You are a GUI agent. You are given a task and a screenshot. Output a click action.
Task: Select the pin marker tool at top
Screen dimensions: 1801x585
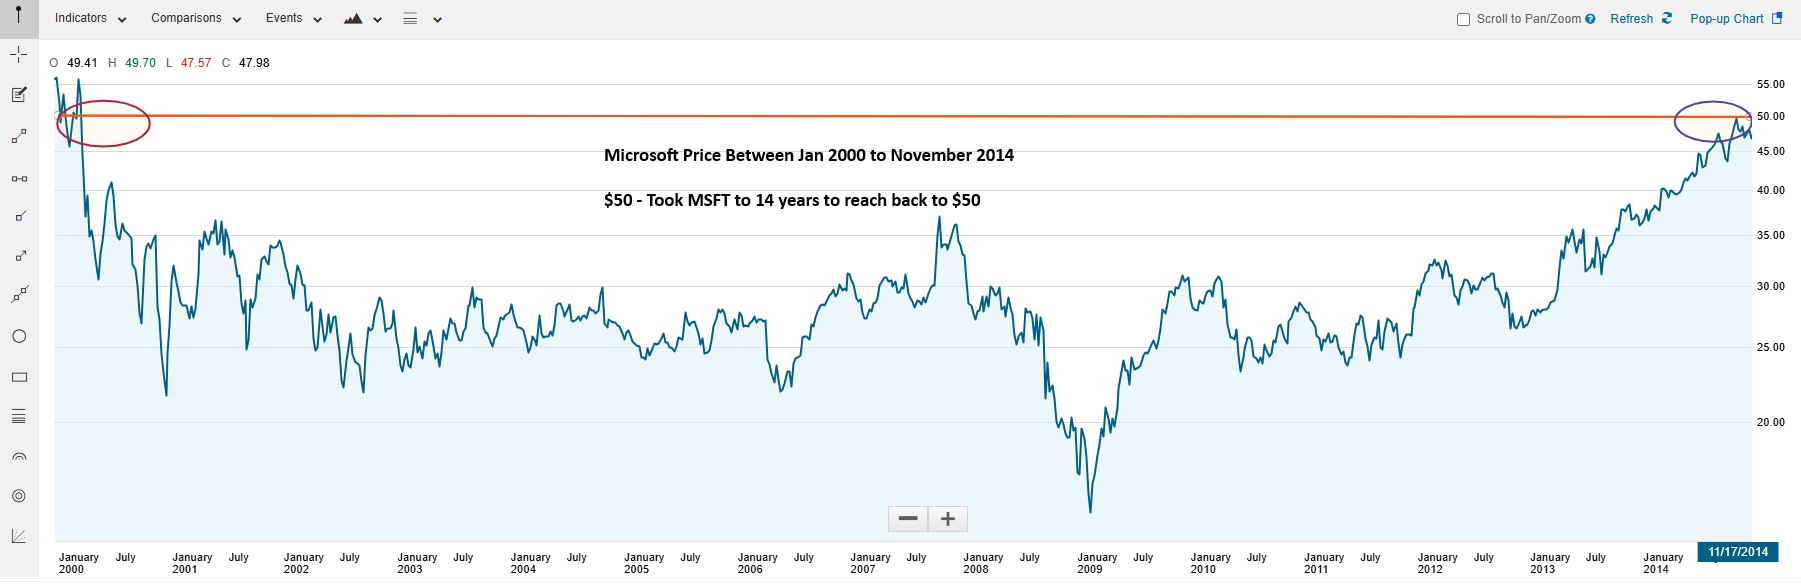(18, 15)
